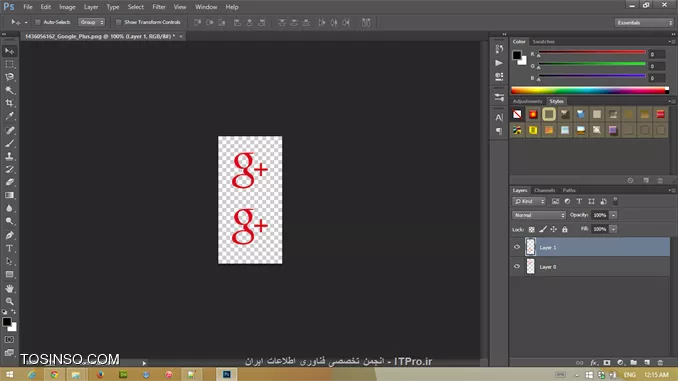Select the Move tool

click(x=9, y=51)
